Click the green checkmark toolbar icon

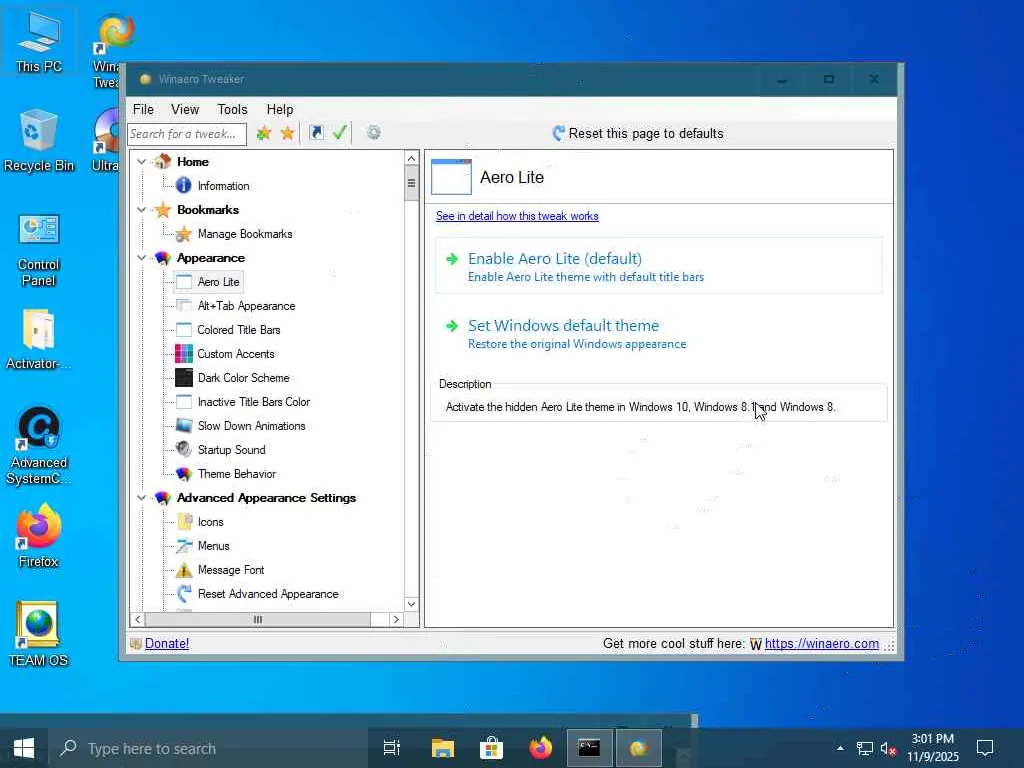(340, 133)
